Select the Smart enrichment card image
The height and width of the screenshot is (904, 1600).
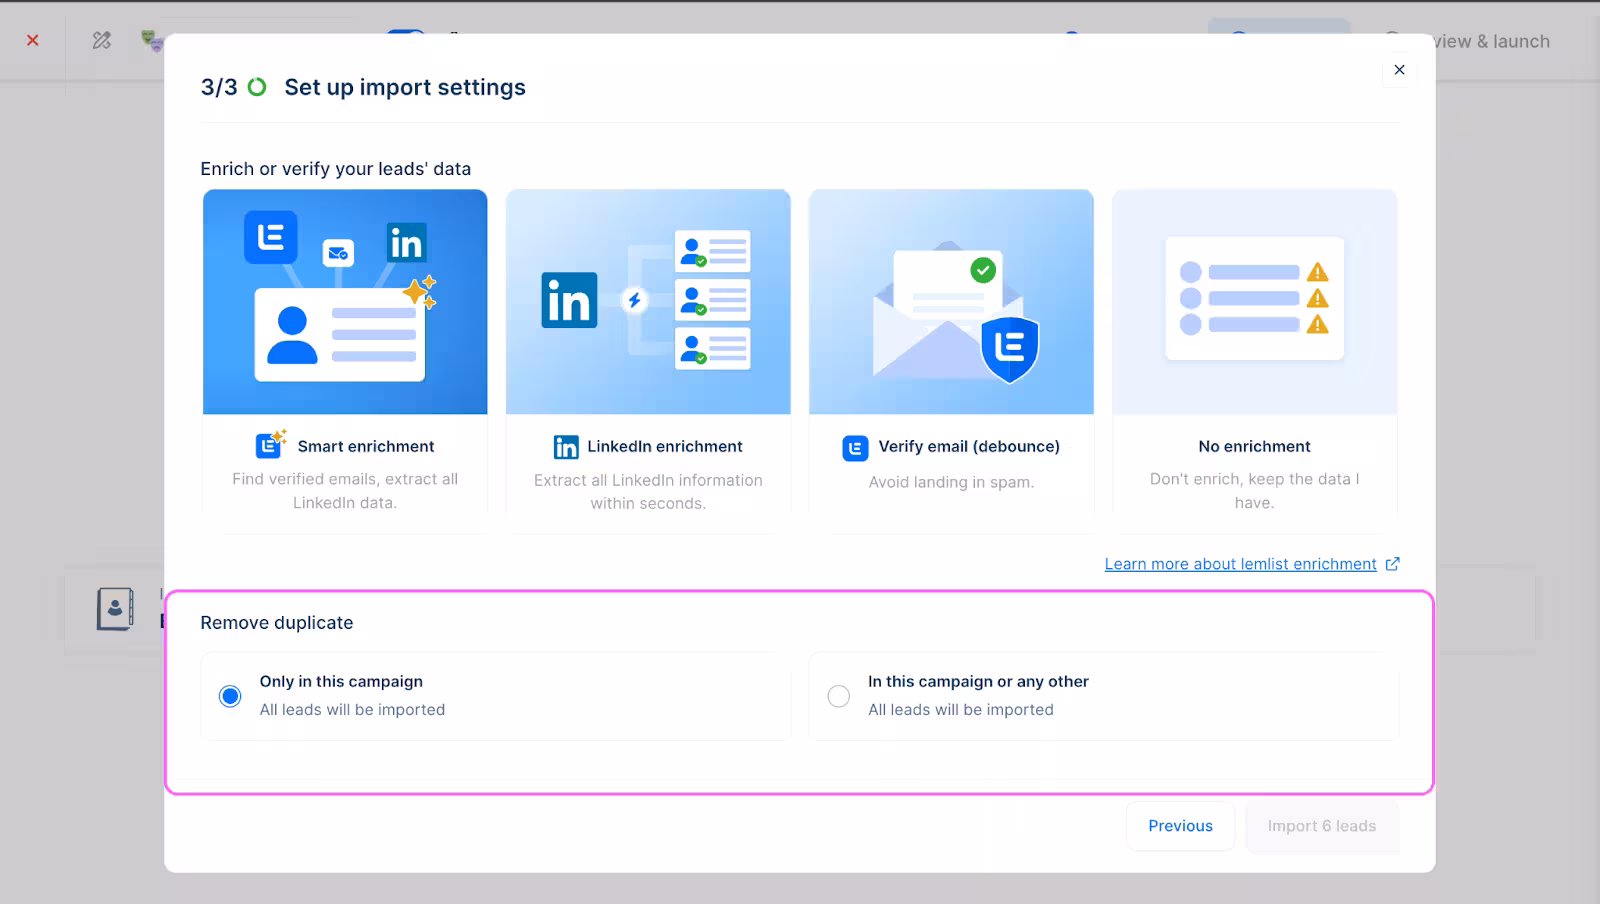[x=345, y=302]
